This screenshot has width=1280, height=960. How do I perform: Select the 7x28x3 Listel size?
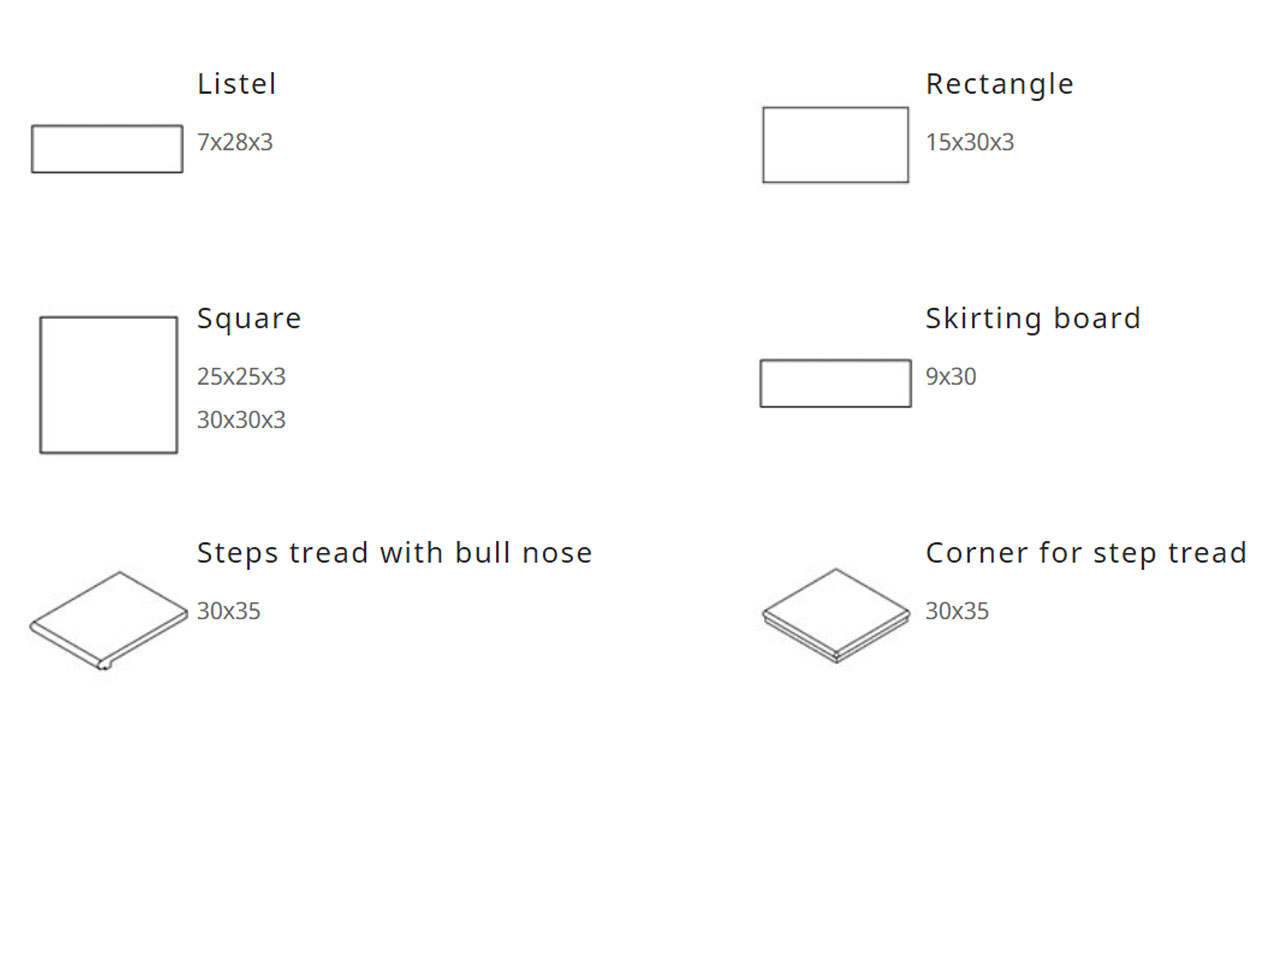click(x=235, y=142)
